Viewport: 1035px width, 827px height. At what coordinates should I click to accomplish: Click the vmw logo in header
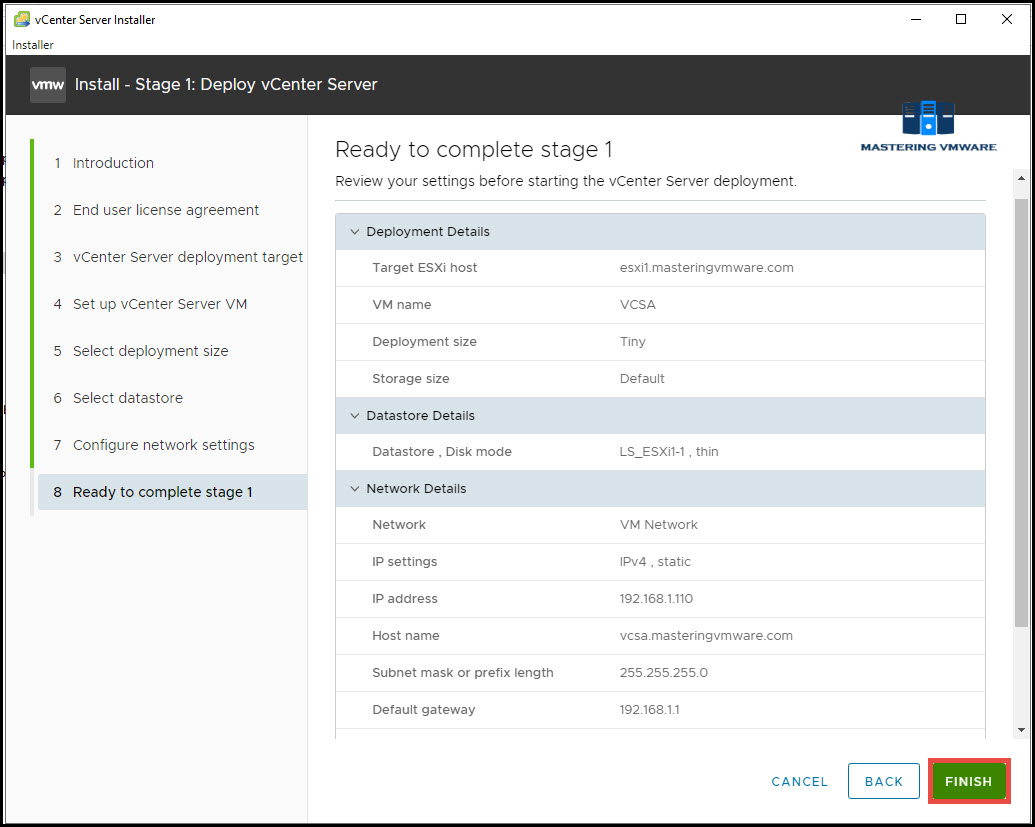[x=48, y=84]
